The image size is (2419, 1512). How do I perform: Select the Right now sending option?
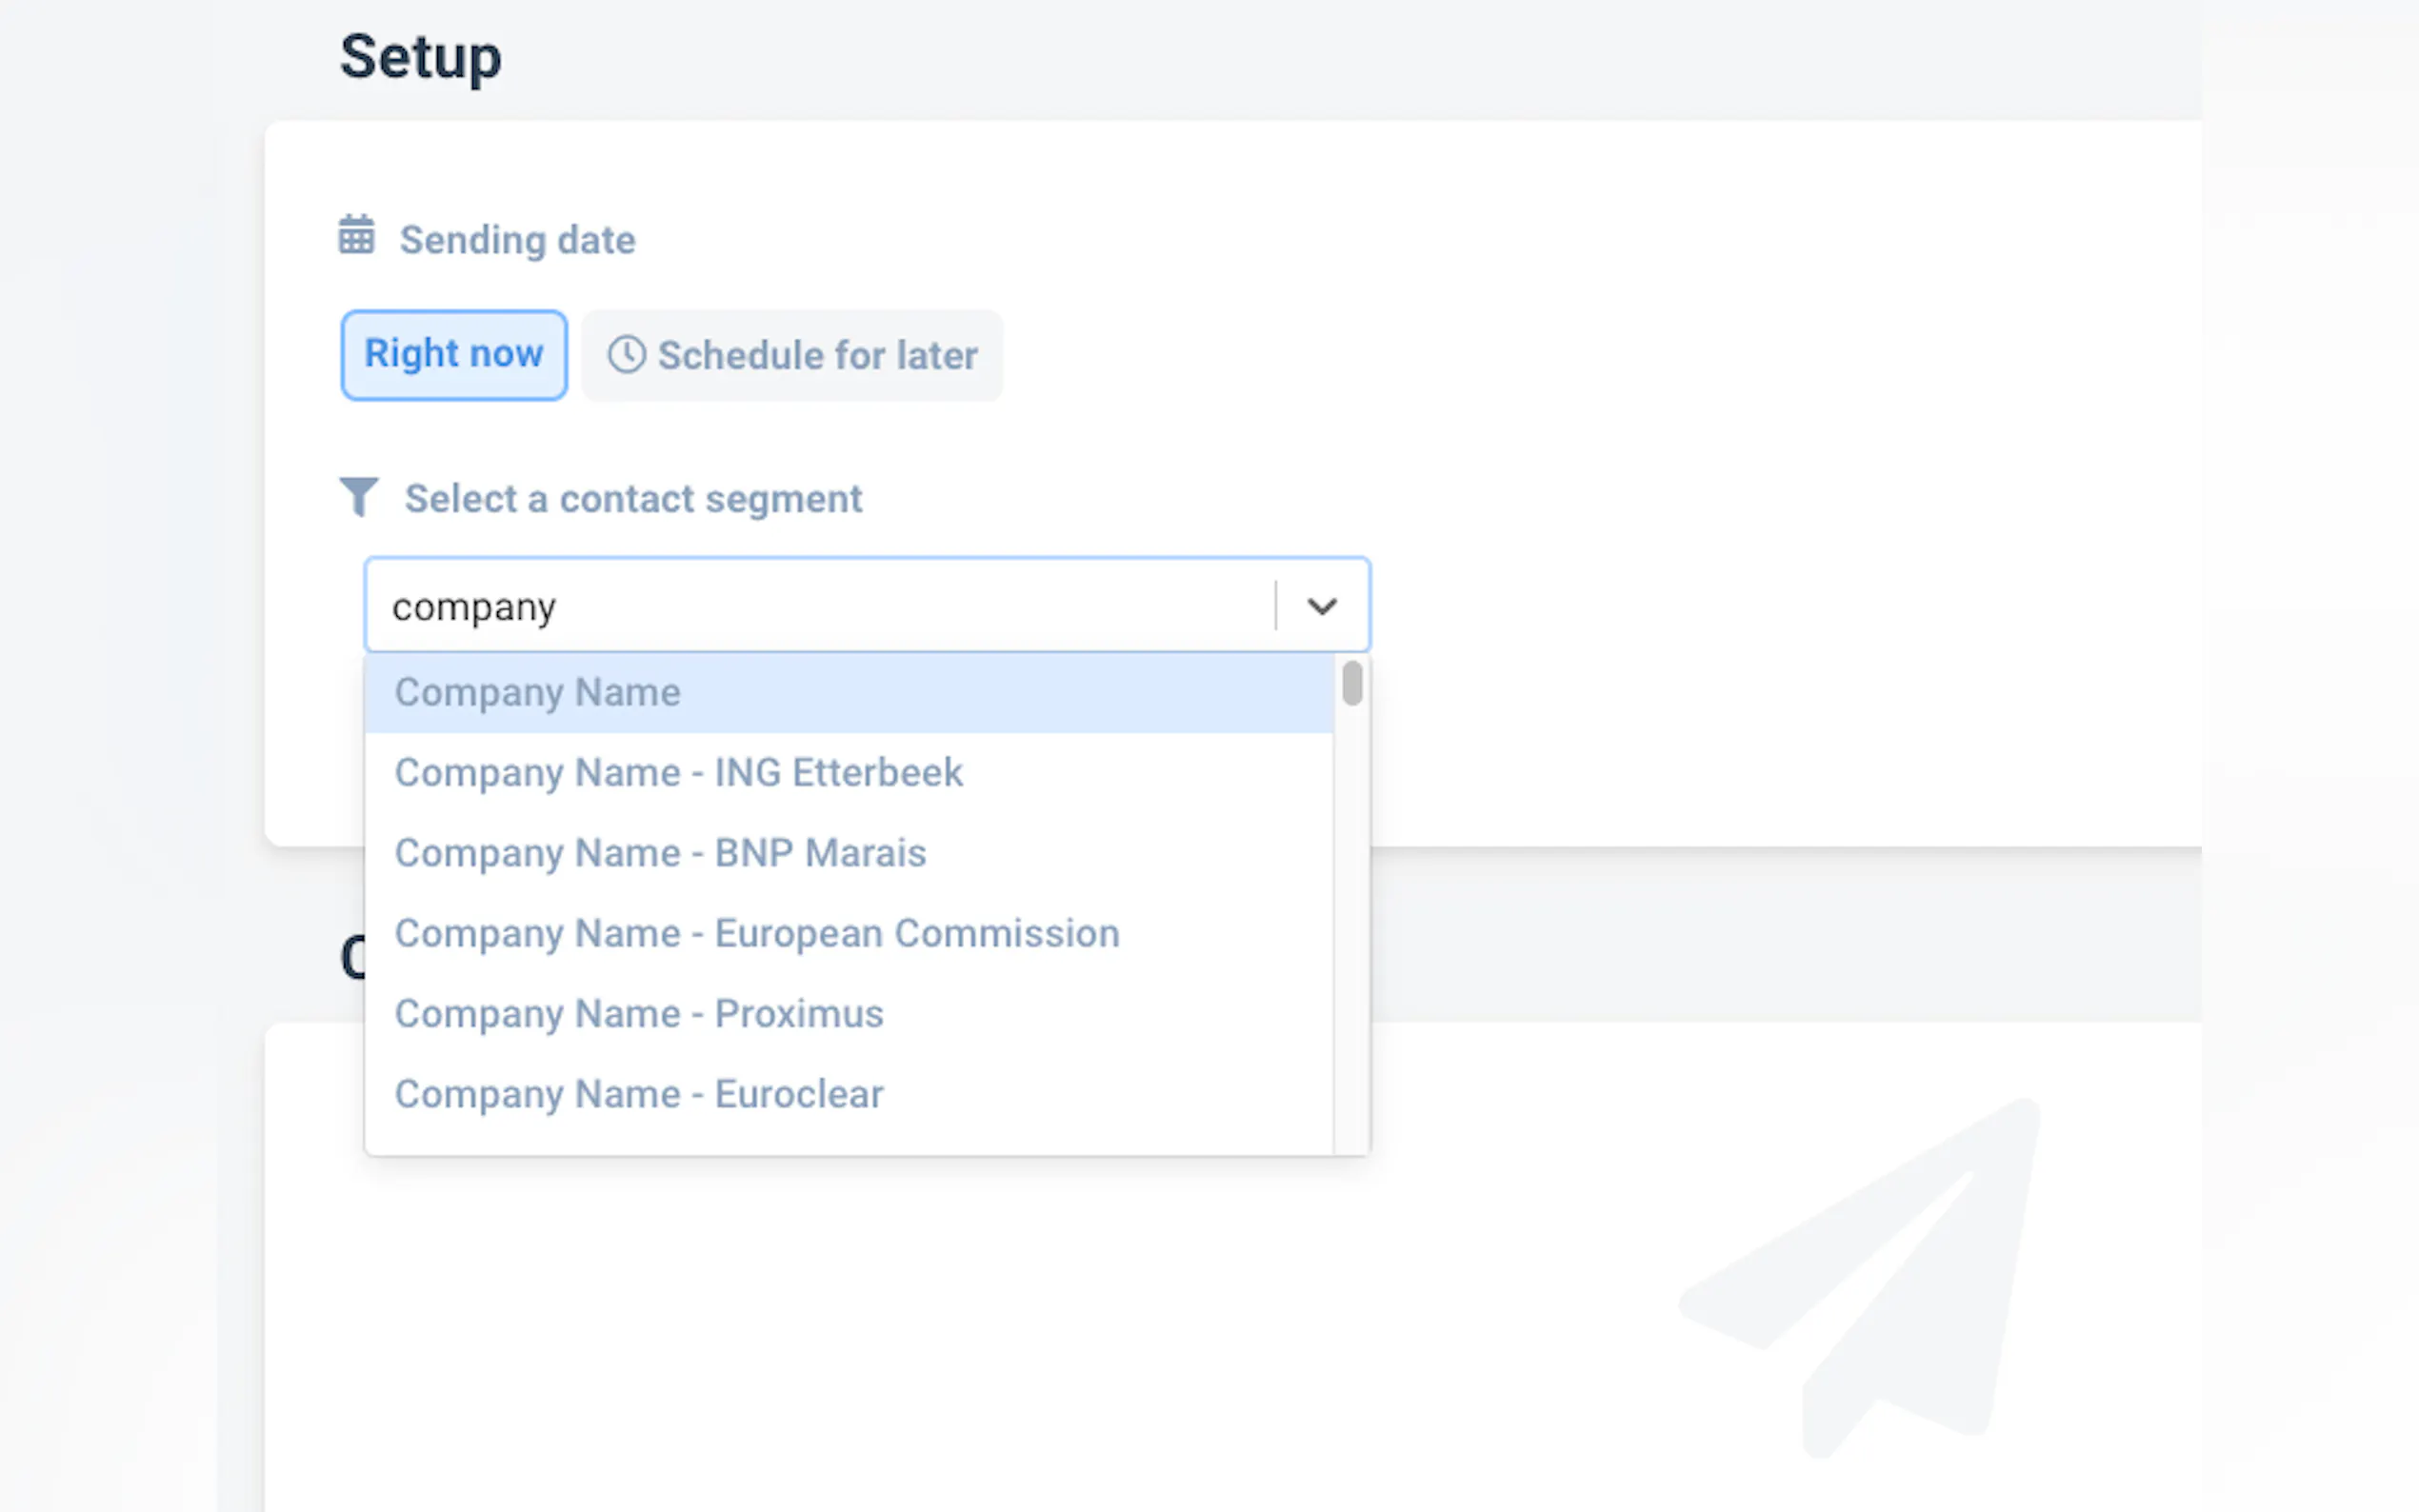click(454, 355)
